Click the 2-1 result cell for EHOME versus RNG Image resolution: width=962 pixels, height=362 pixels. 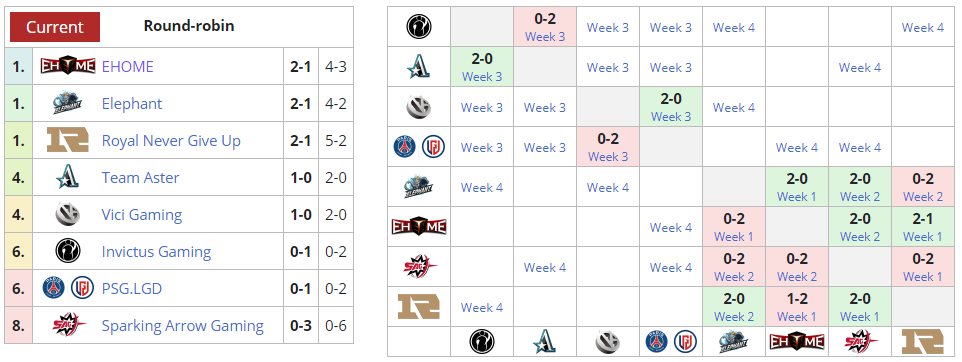(x=922, y=226)
